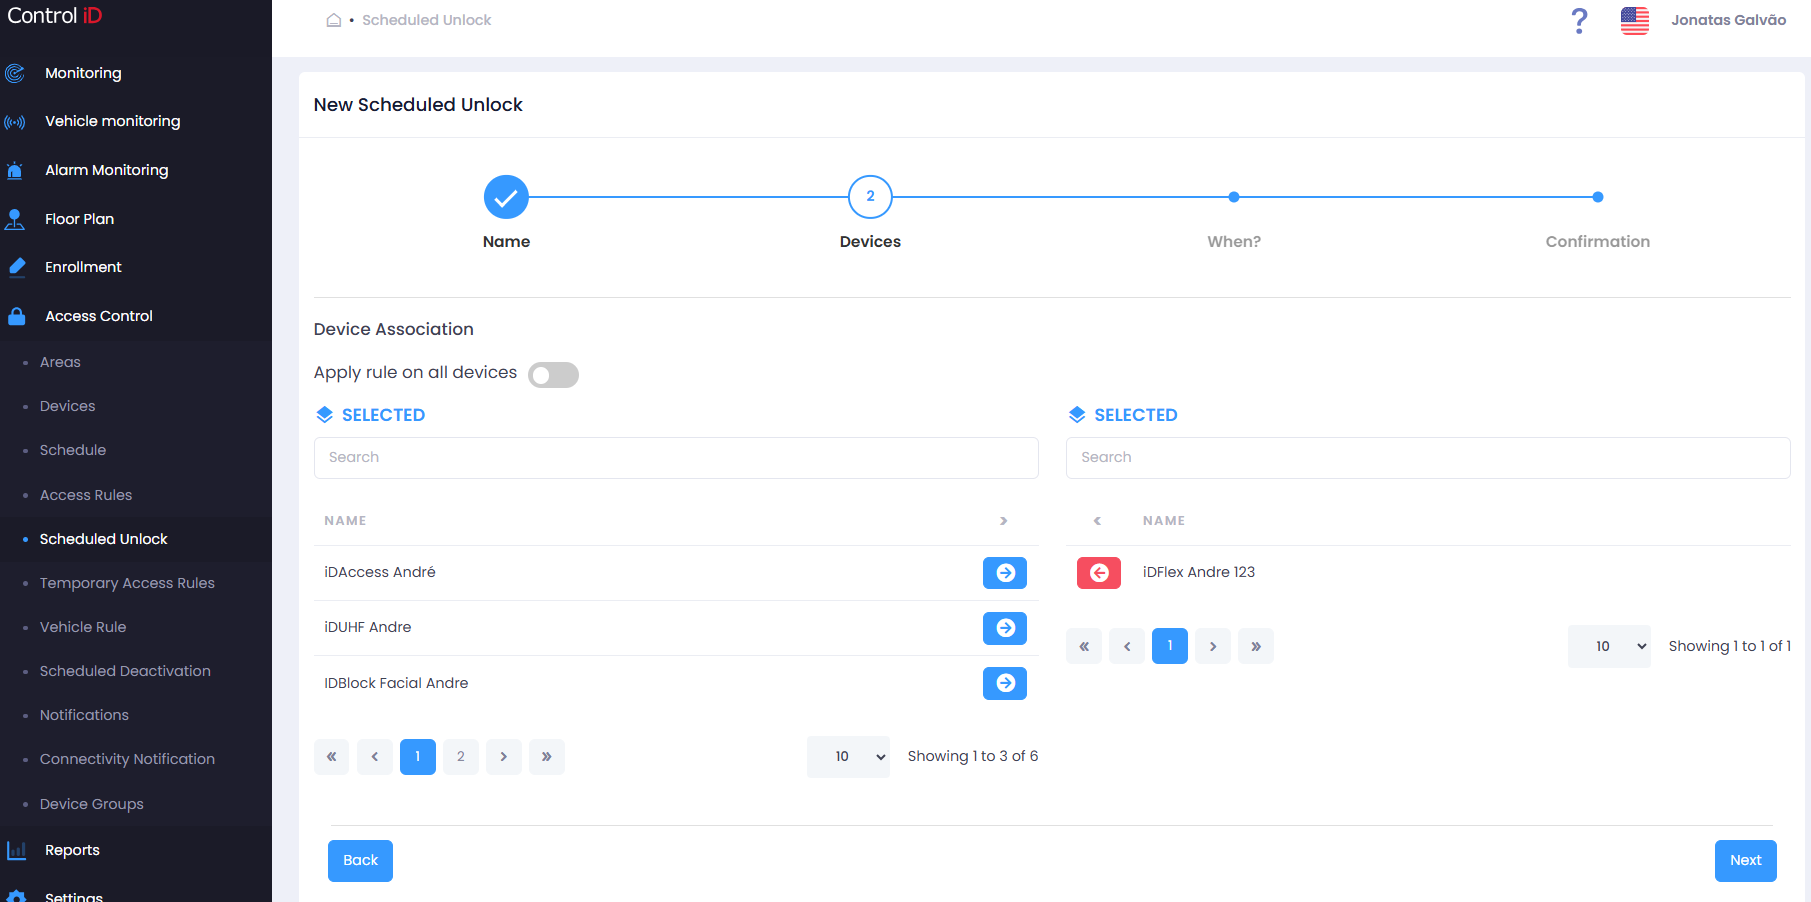Open Scheduled Deactivation submenu item
This screenshot has width=1811, height=902.
tap(125, 671)
